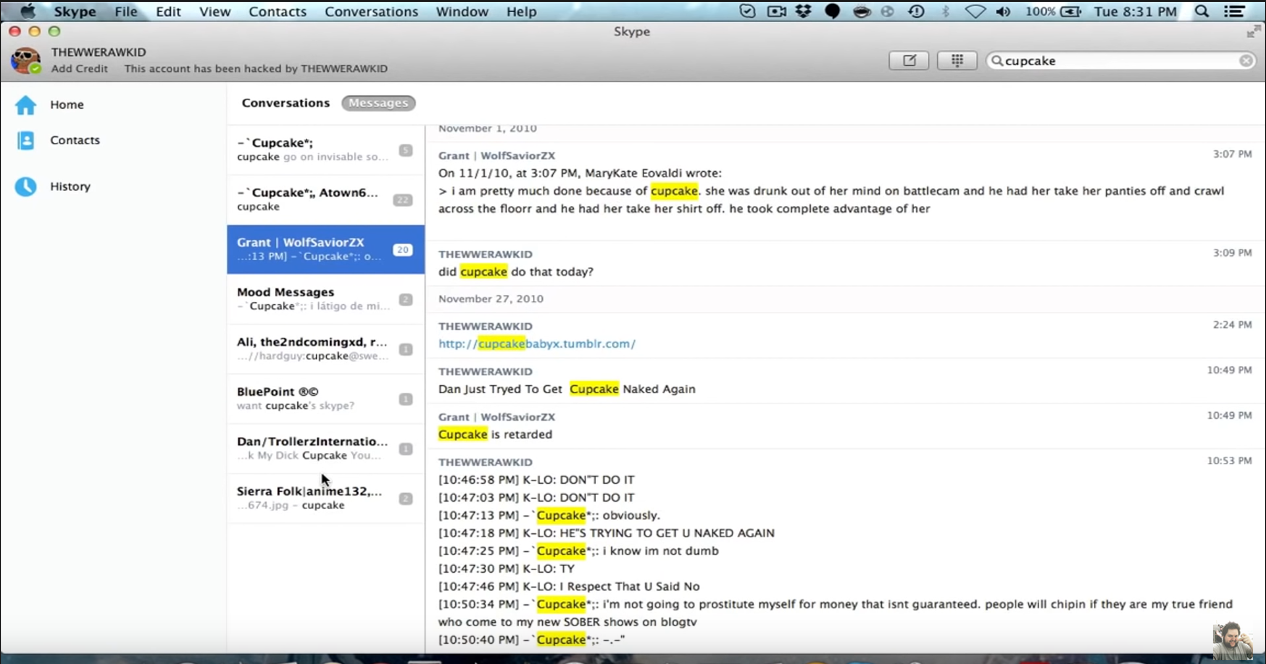Open the File menu

point(126,12)
